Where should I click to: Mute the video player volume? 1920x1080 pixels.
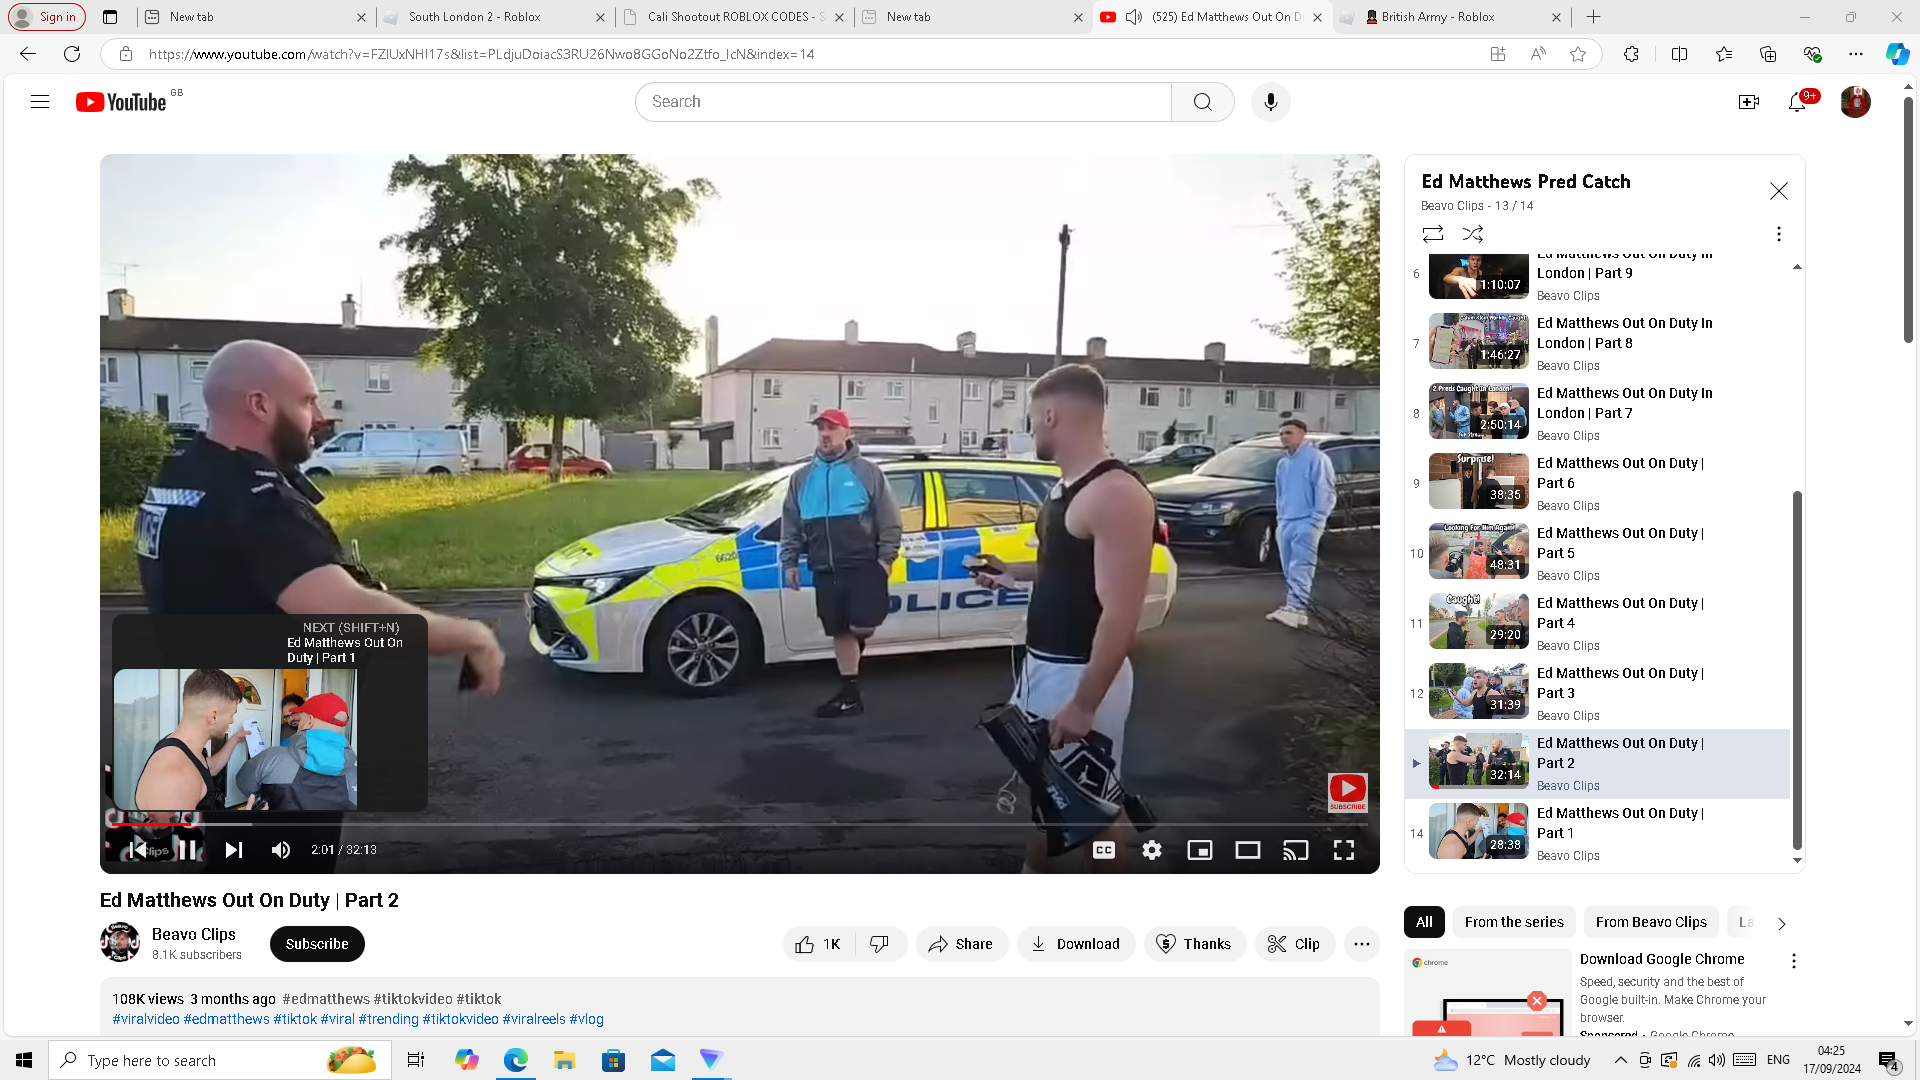pos(281,850)
